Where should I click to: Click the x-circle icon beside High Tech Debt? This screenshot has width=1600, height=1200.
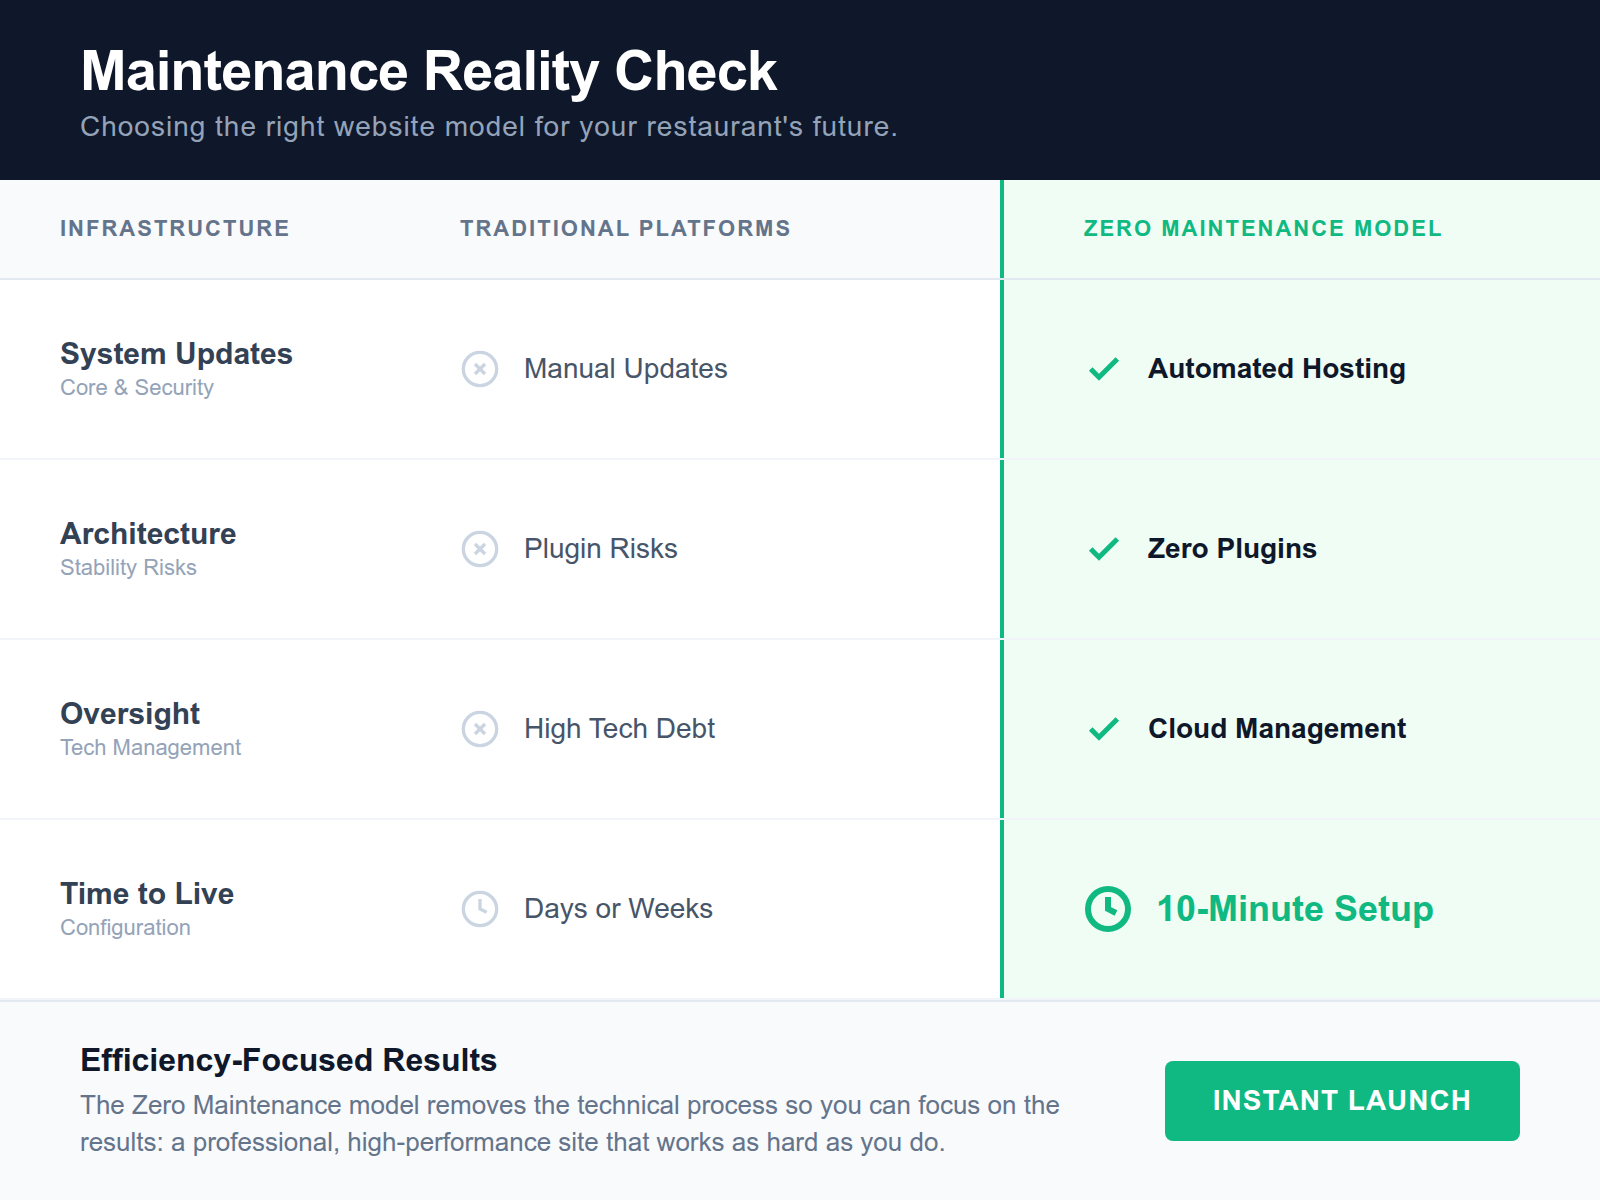point(480,729)
